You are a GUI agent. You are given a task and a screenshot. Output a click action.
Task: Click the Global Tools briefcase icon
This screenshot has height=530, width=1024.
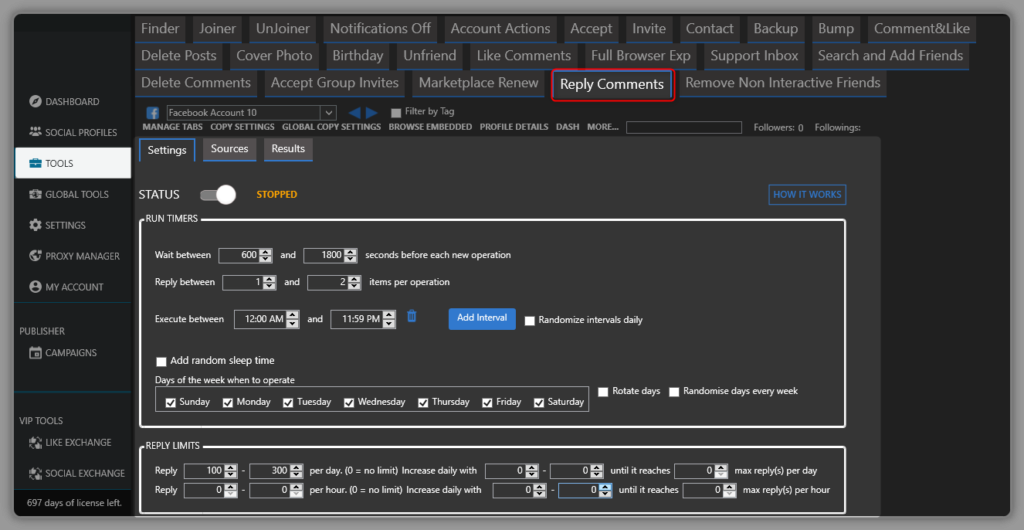click(x=36, y=195)
